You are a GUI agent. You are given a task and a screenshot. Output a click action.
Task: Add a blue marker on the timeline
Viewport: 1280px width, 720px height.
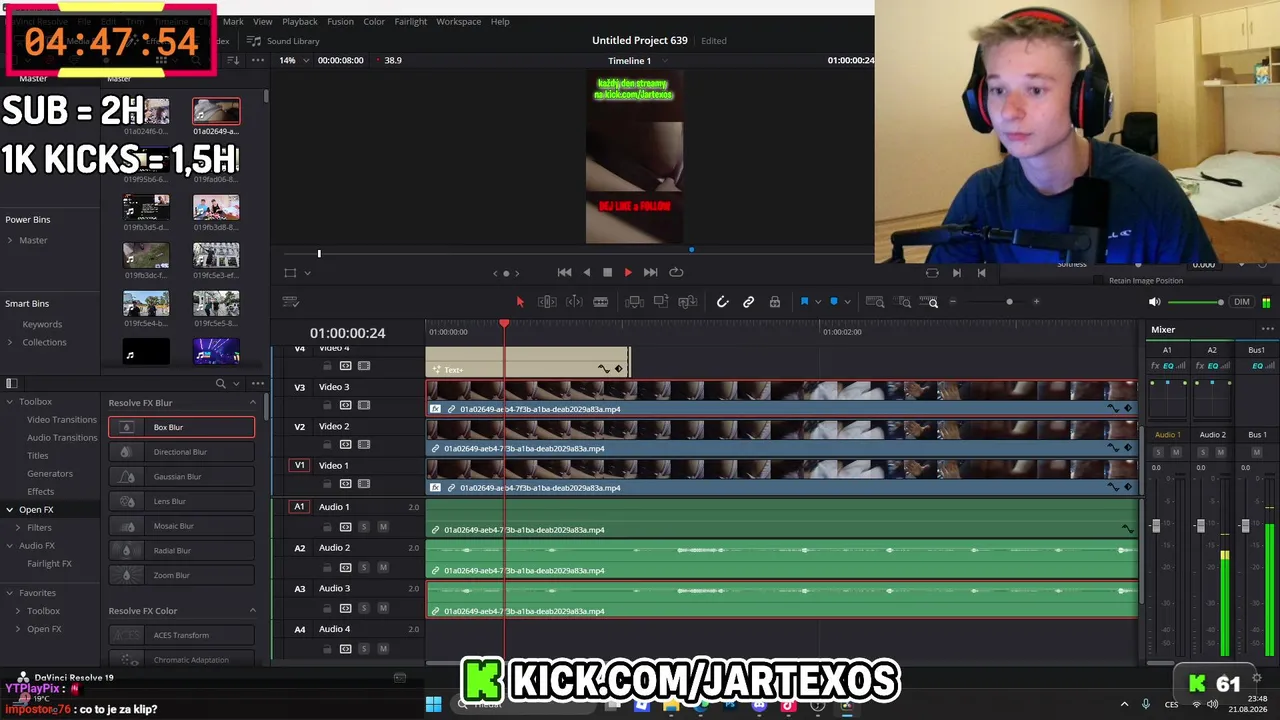pos(834,302)
